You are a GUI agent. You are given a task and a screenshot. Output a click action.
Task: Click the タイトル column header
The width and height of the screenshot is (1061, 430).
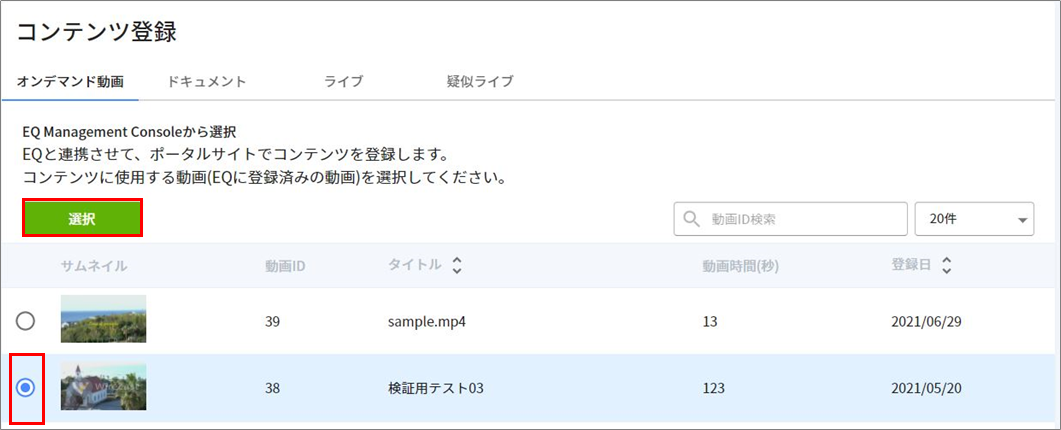pos(415,265)
